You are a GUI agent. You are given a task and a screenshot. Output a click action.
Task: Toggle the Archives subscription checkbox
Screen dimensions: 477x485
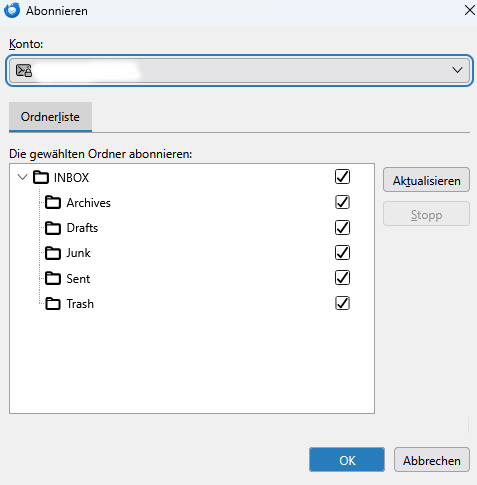tap(342, 202)
